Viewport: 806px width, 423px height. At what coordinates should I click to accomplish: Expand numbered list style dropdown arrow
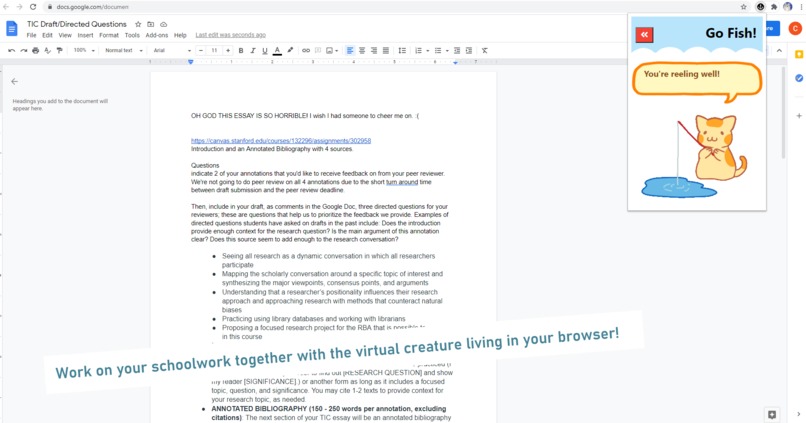tap(428, 51)
